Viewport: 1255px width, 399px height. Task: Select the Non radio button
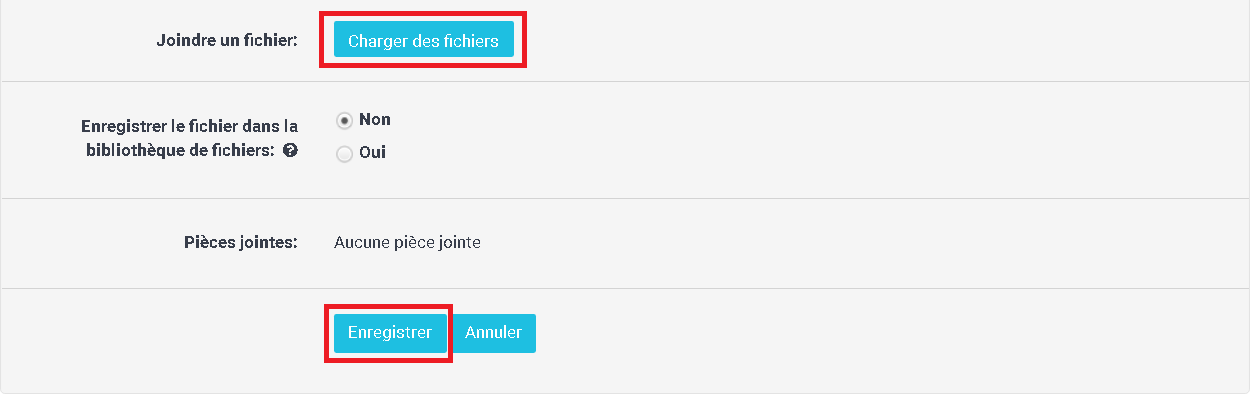tap(345, 120)
